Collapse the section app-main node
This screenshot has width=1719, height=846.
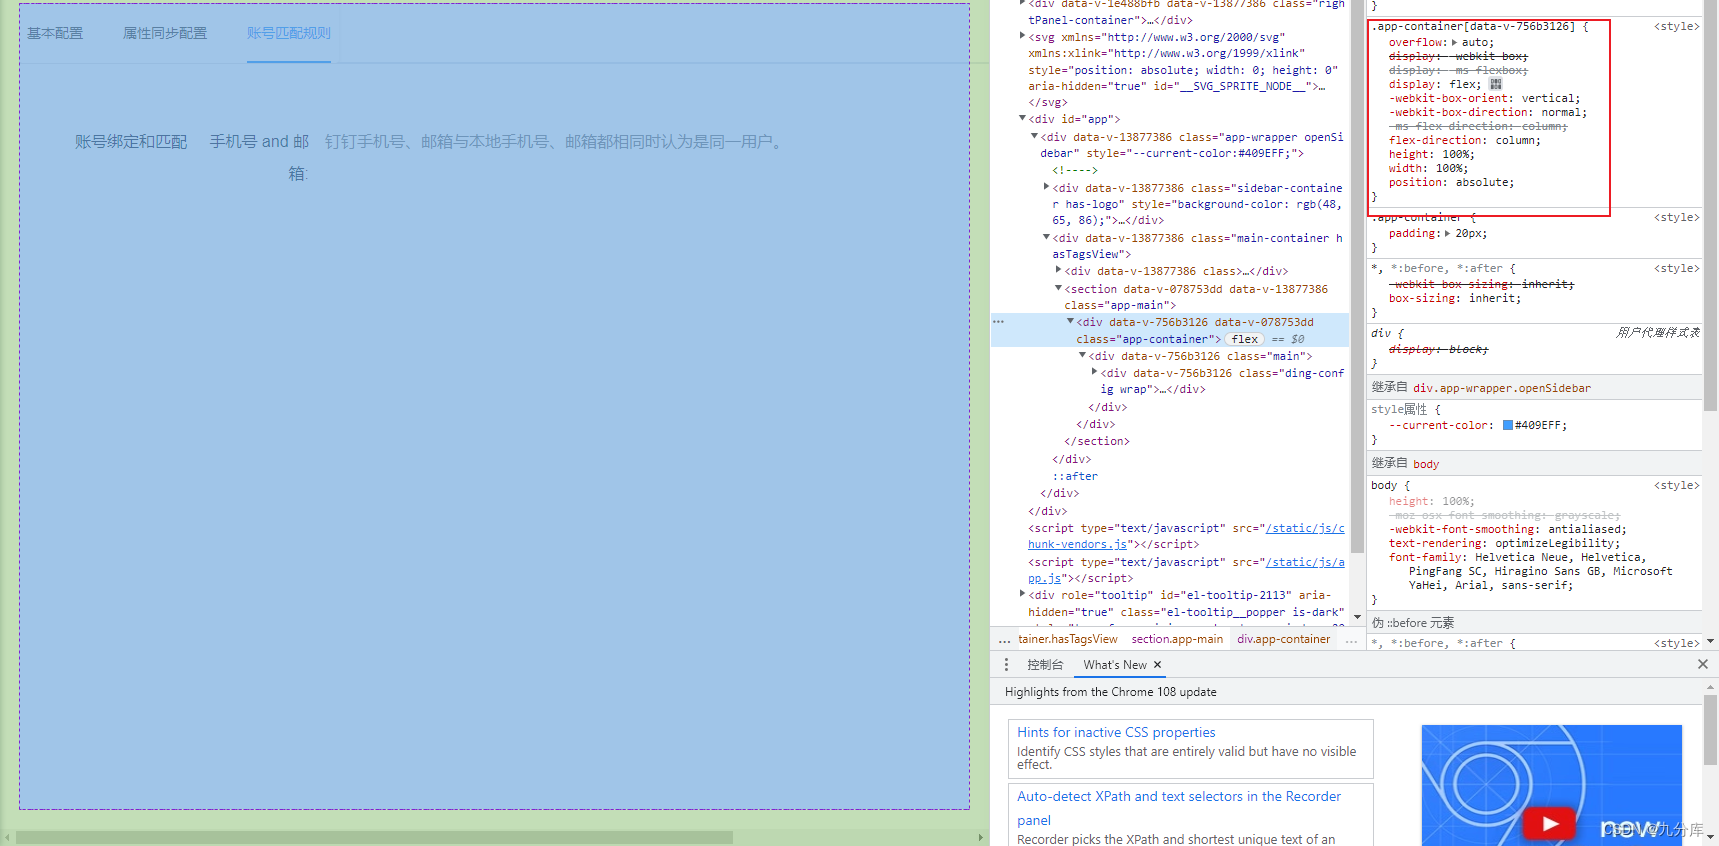pyautogui.click(x=1058, y=288)
